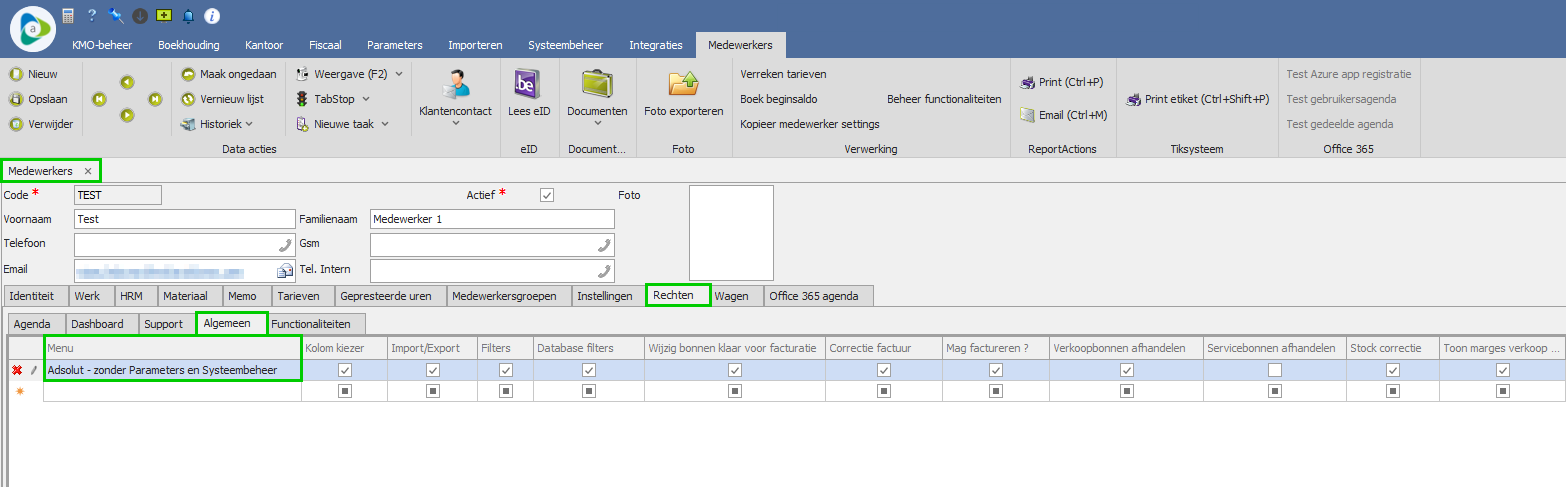Jump to the last record arrow
The image size is (1566, 487).
[155, 99]
